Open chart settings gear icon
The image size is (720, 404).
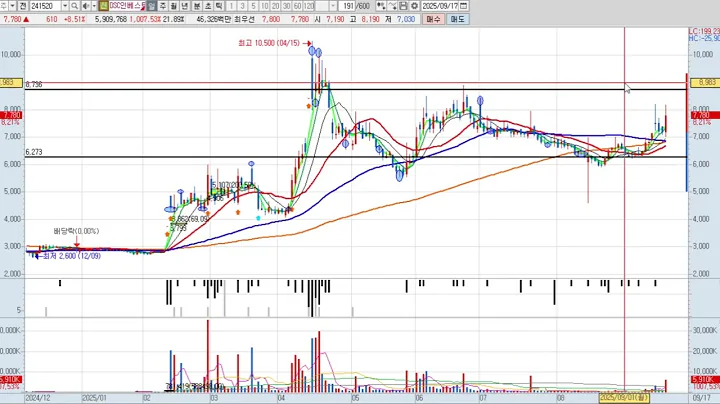point(414,6)
